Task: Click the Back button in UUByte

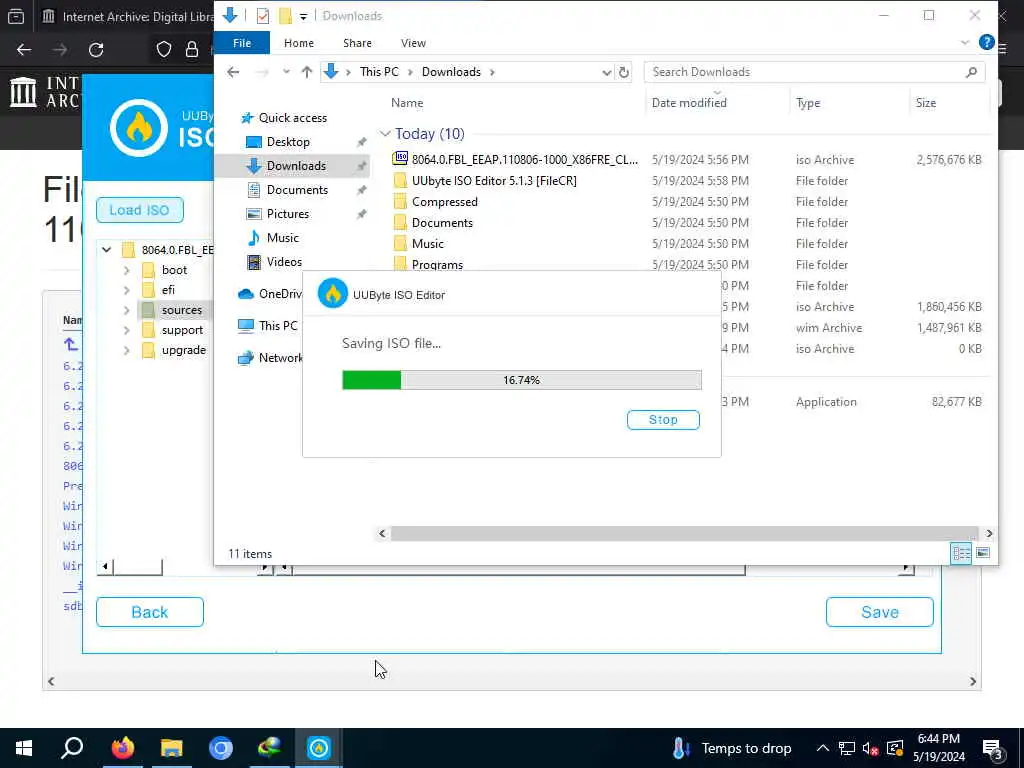Action: click(150, 612)
